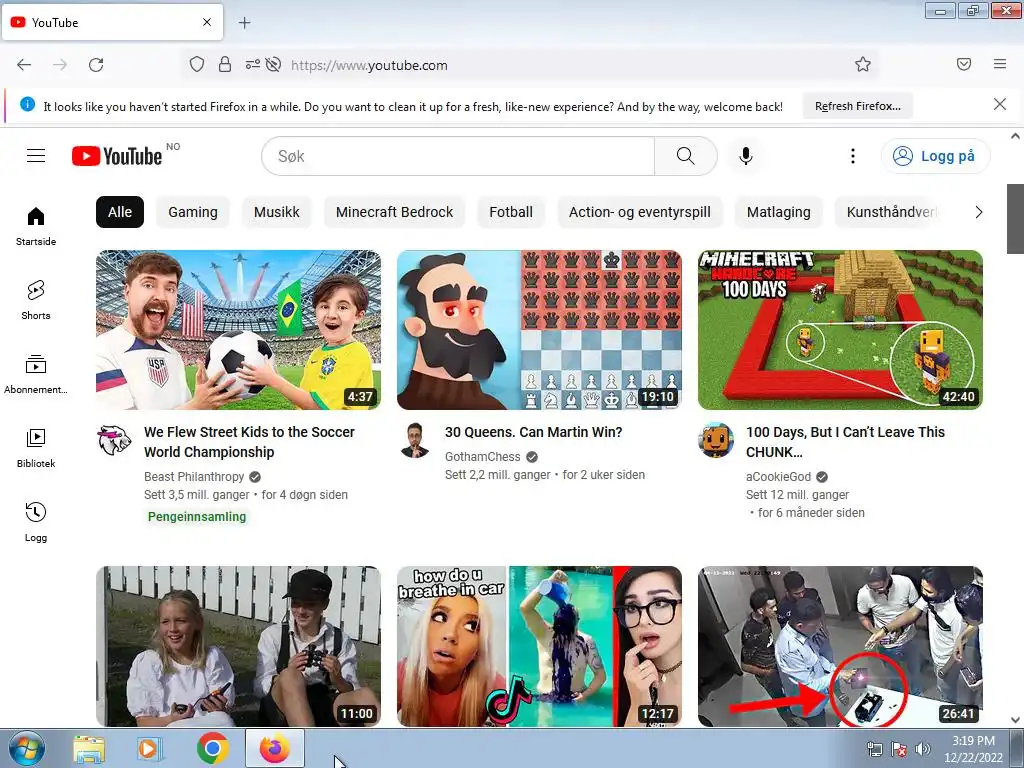Start voice search with microphone icon
Screen dimensions: 1024x768
coord(746,156)
